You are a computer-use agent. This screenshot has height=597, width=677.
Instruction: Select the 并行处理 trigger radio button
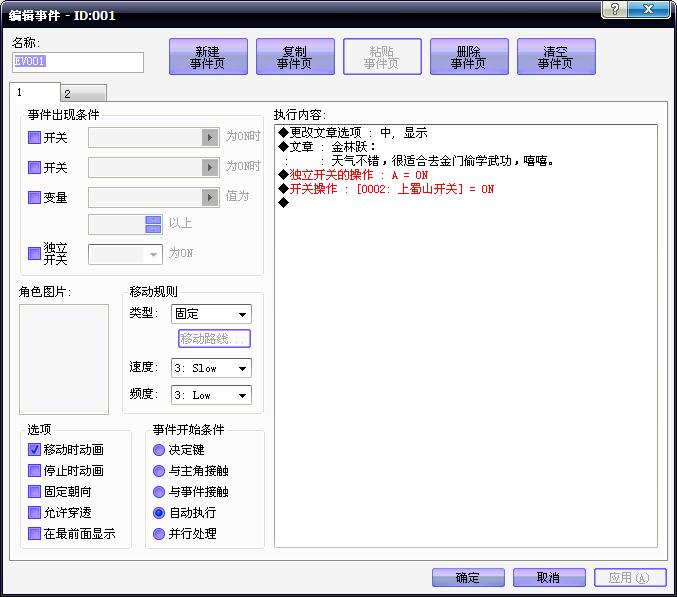click(159, 534)
